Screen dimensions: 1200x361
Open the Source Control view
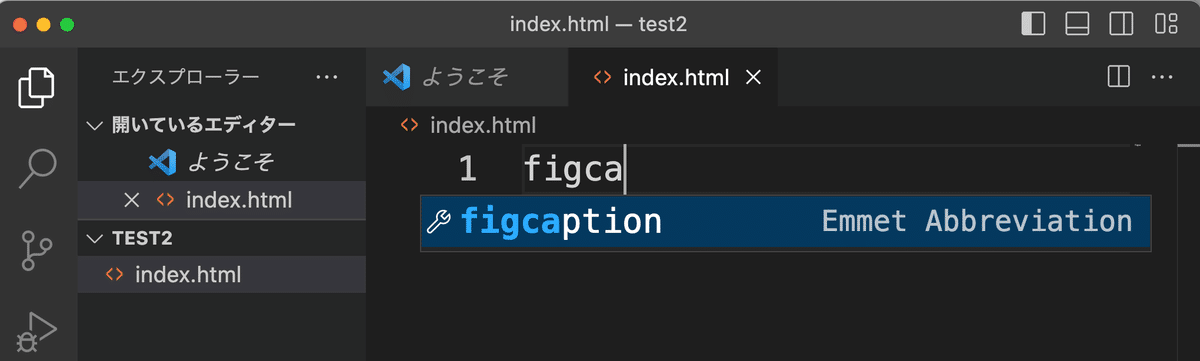click(x=37, y=250)
